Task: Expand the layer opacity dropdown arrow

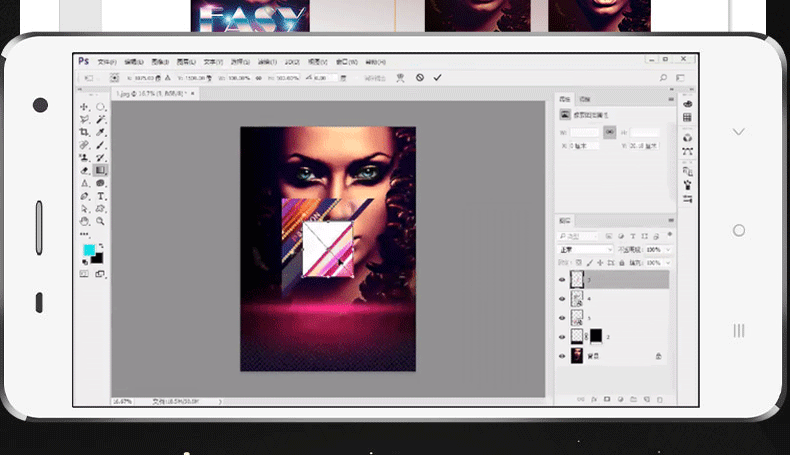Action: [x=668, y=250]
